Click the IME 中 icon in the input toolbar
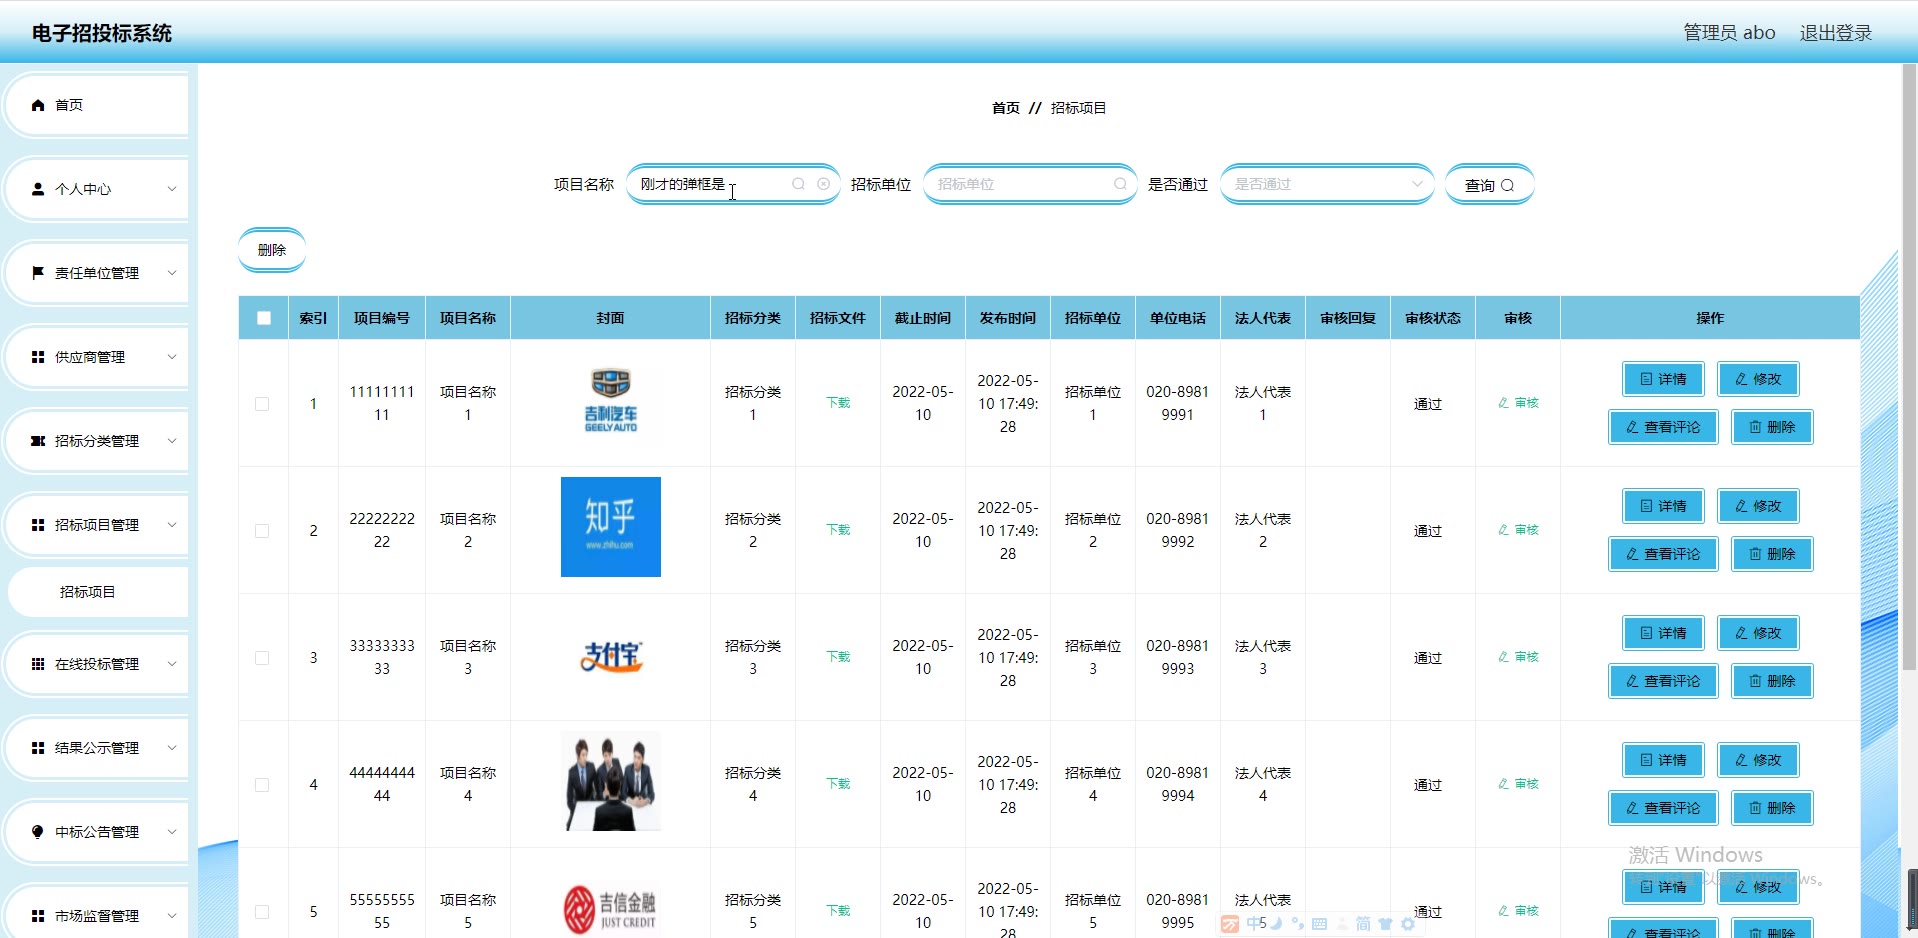 tap(1255, 924)
